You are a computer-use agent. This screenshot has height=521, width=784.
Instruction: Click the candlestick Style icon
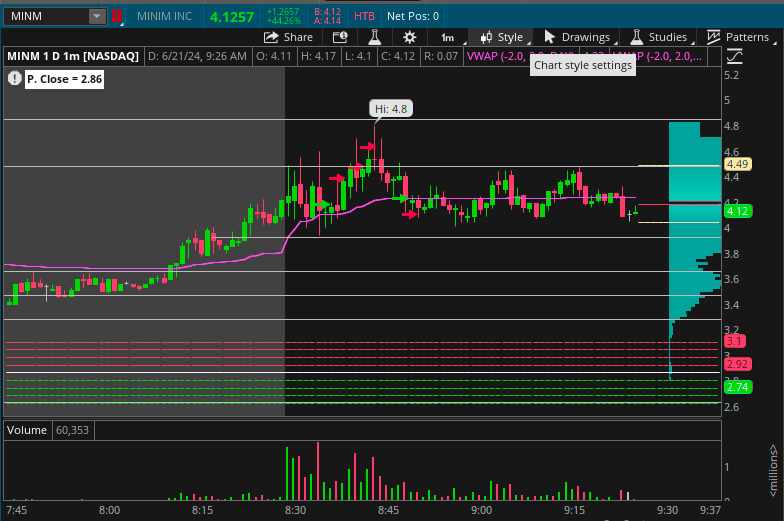pyautogui.click(x=486, y=37)
